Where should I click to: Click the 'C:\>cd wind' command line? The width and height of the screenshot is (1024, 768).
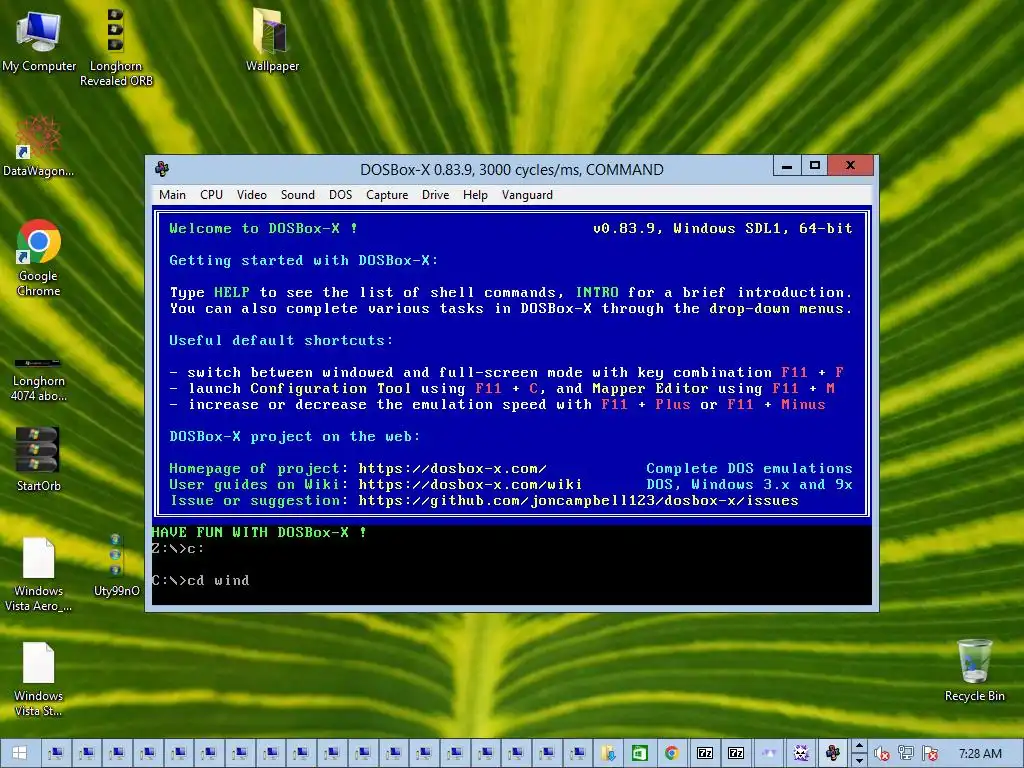tap(200, 581)
